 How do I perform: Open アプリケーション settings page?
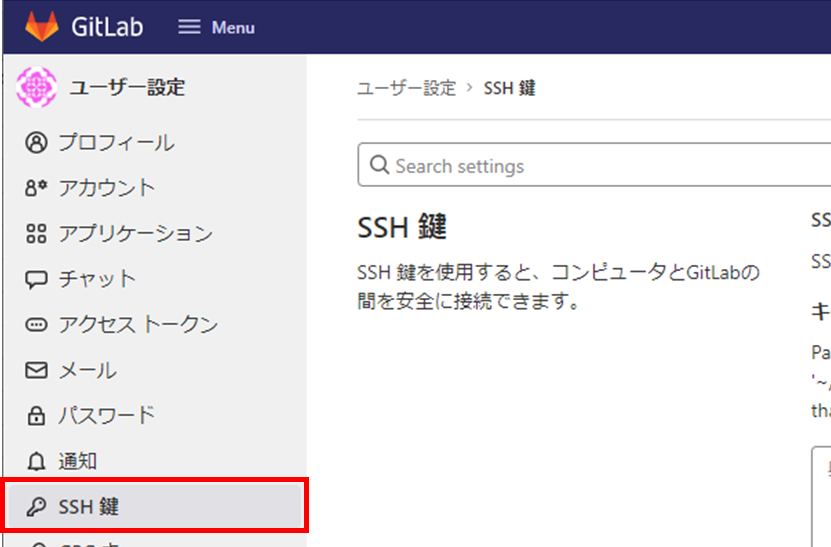point(136,233)
